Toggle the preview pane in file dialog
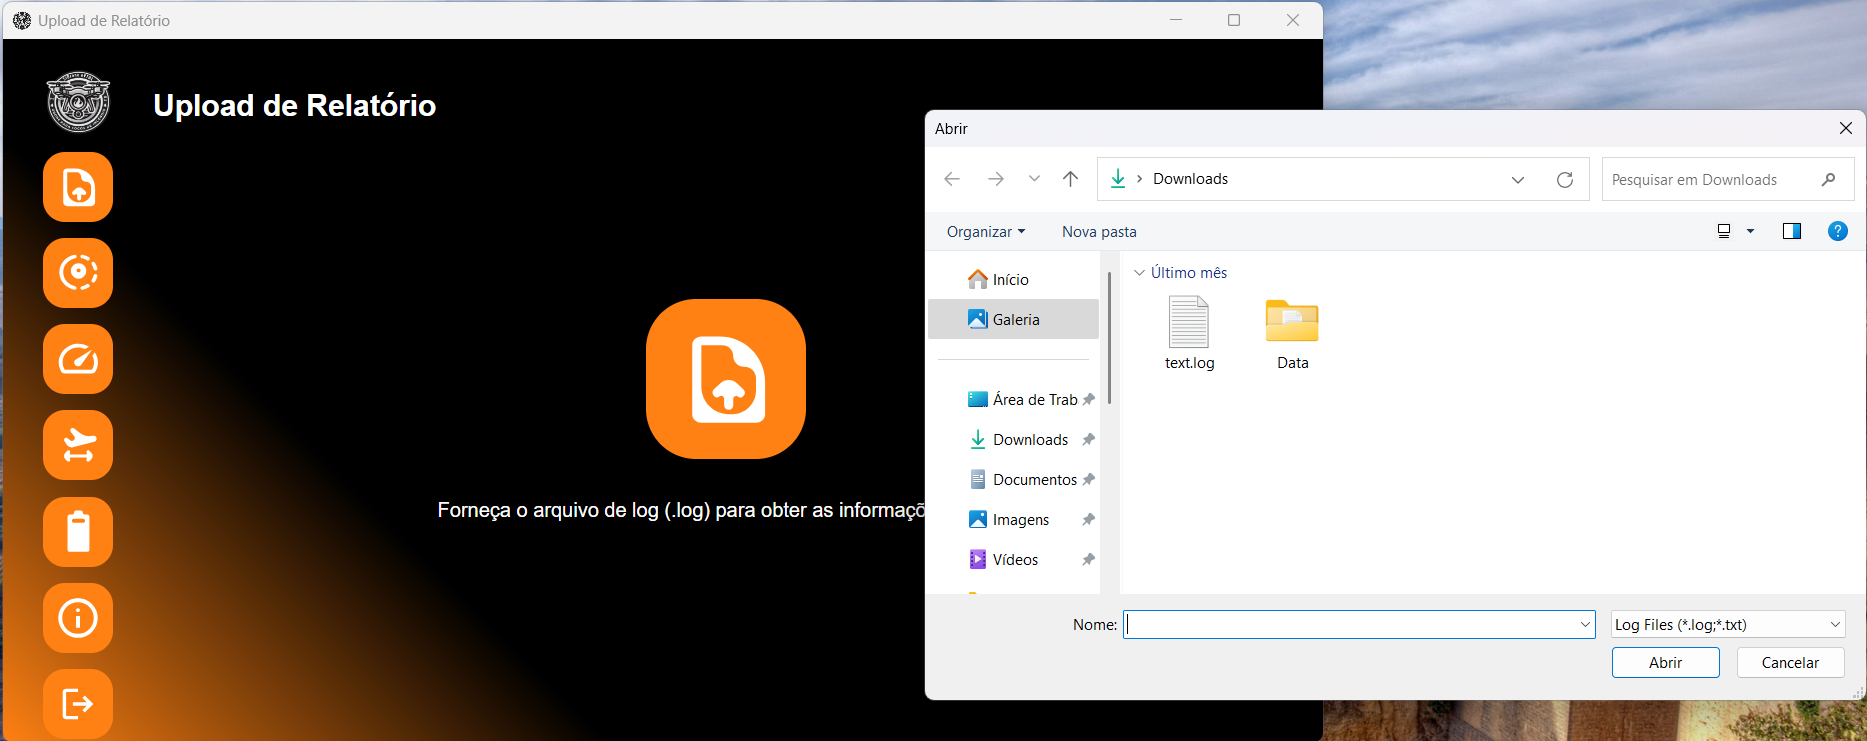 (x=1791, y=231)
